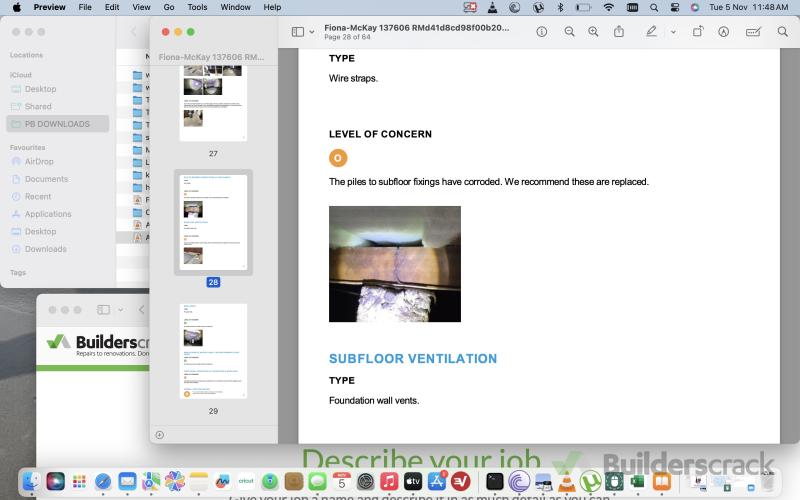Open Recent in Finder sidebar

(38, 196)
